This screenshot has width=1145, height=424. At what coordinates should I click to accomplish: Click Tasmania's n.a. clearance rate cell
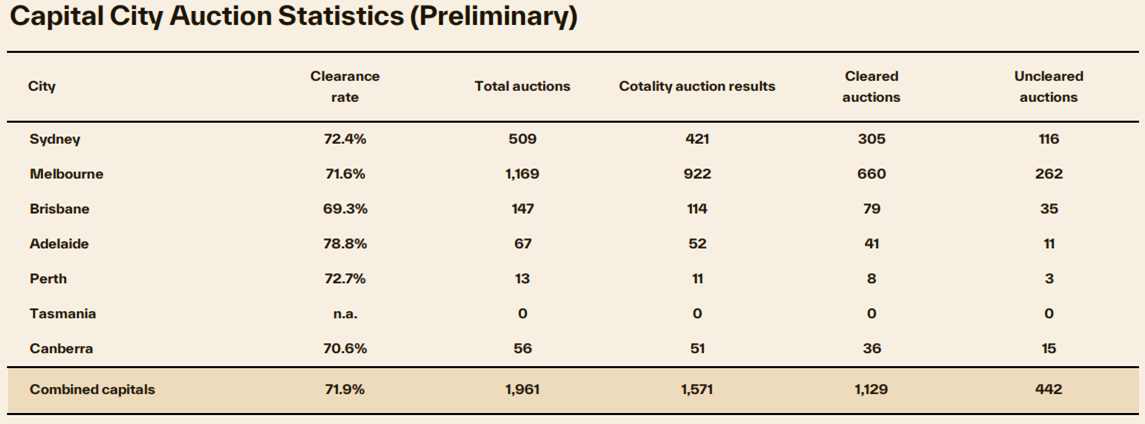tap(345, 314)
